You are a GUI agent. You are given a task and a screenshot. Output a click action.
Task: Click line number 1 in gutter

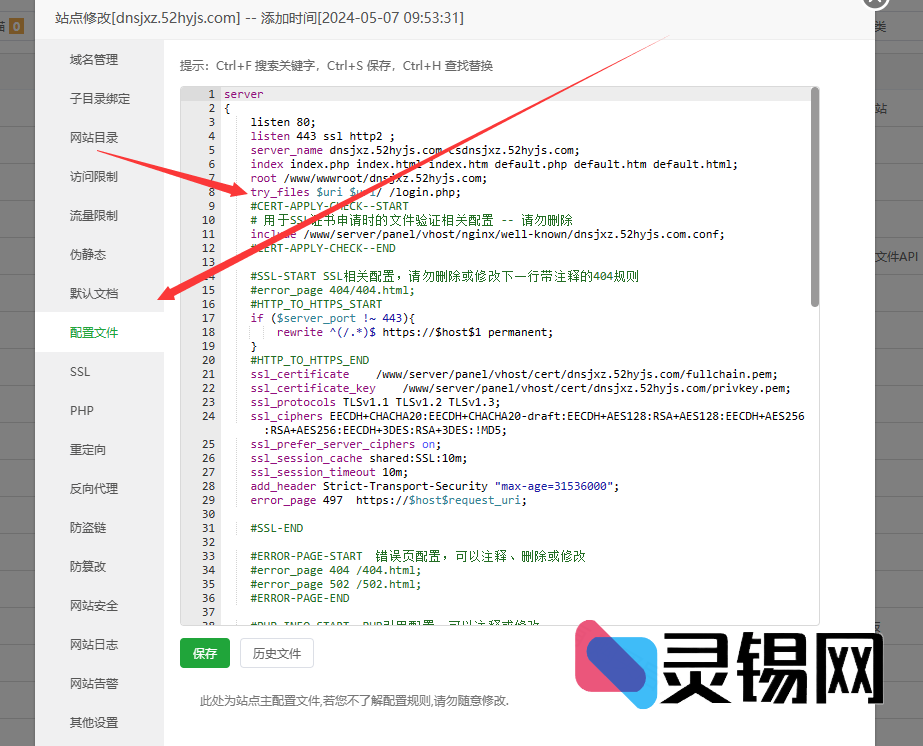[211, 94]
